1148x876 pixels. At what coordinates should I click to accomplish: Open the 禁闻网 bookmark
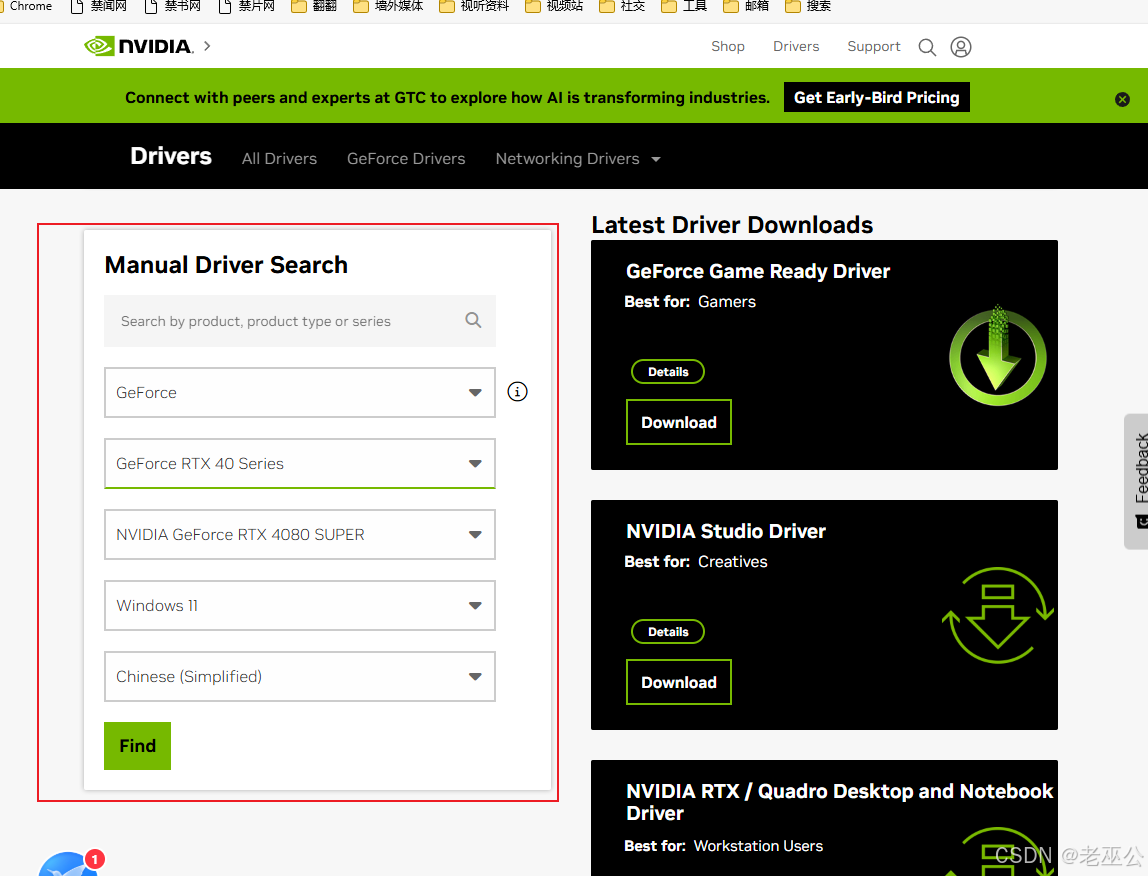point(98,7)
